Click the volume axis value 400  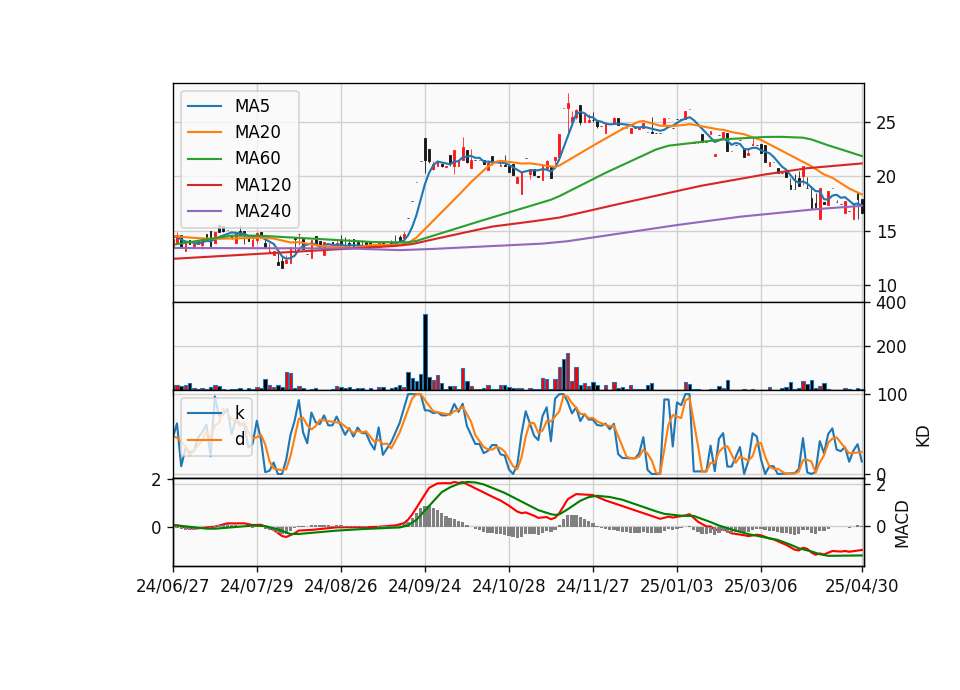click(891, 303)
